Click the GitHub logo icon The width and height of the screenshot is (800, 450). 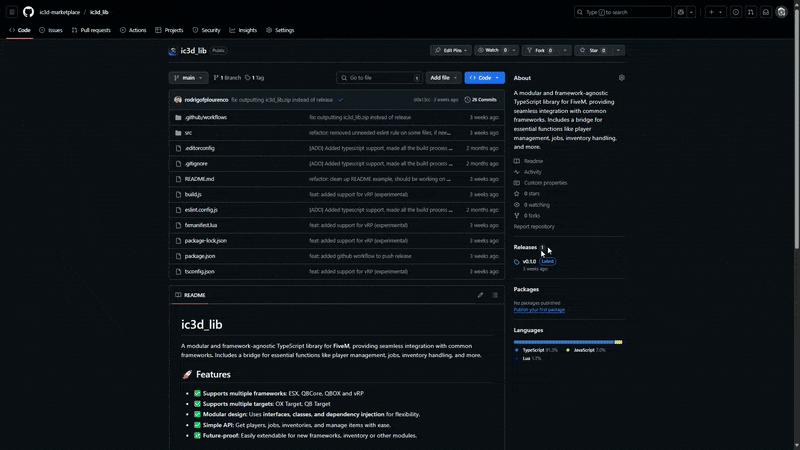point(28,12)
